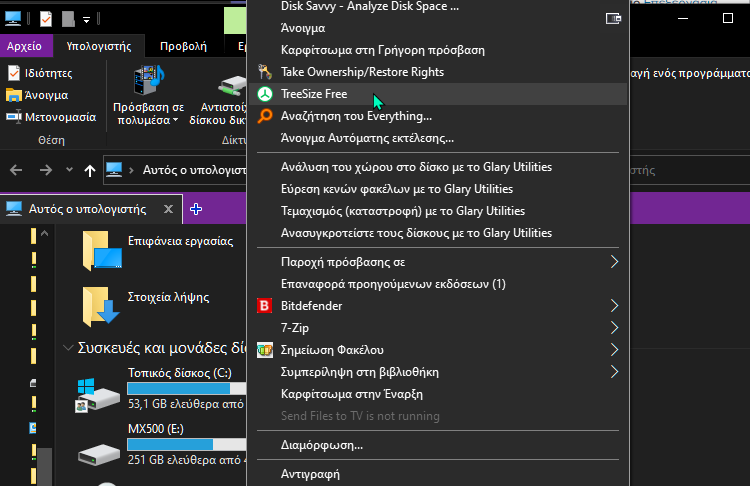Choose Αντιγραφή in context menu
This screenshot has height=486, width=750.
pyautogui.click(x=438, y=474)
